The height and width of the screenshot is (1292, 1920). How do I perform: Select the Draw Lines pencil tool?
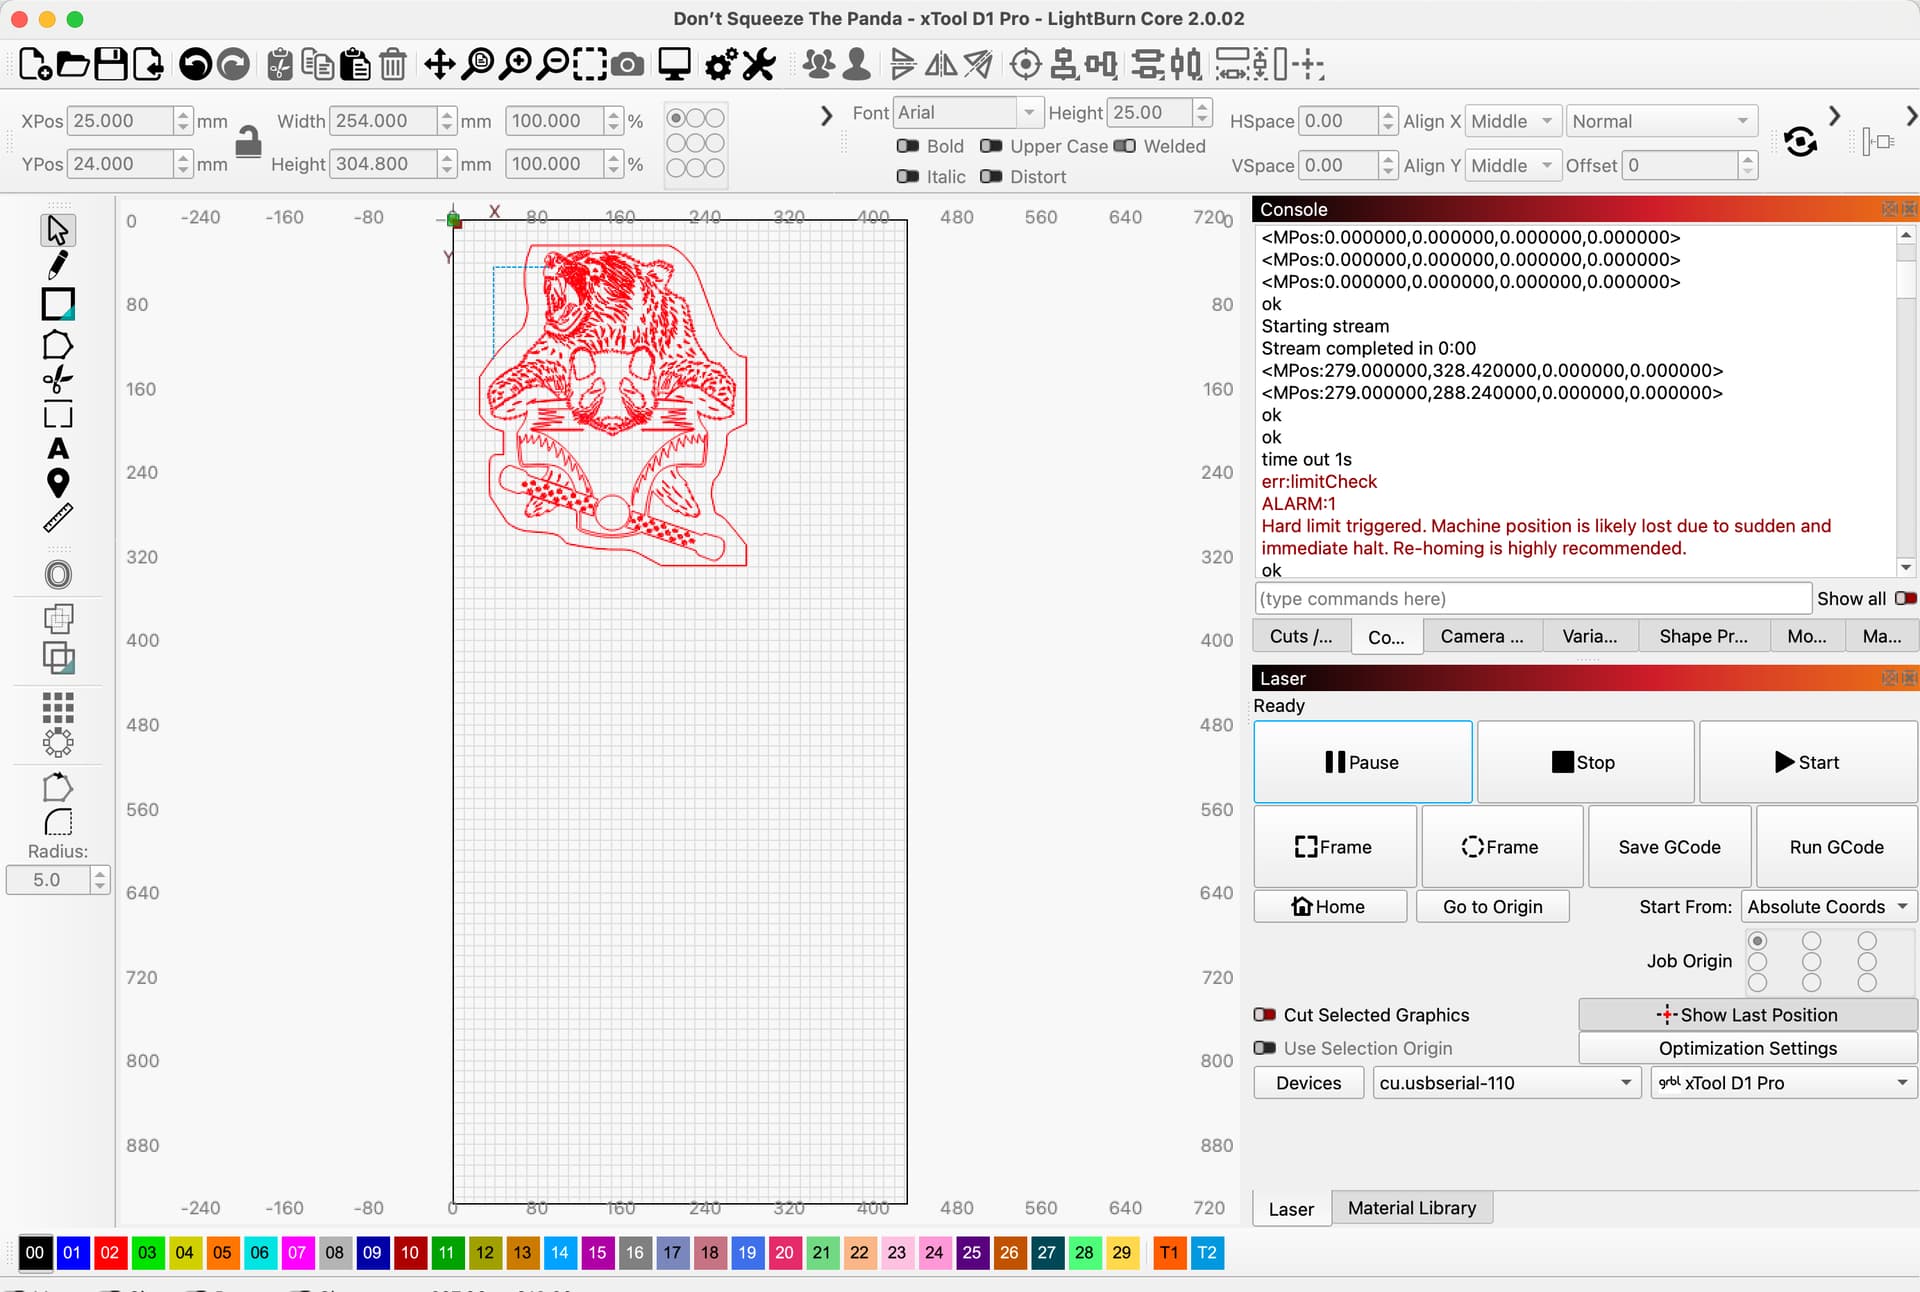(x=58, y=265)
